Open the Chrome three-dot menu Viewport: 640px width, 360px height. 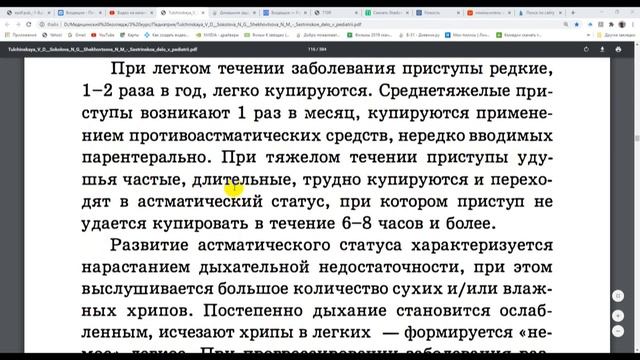click(x=633, y=24)
